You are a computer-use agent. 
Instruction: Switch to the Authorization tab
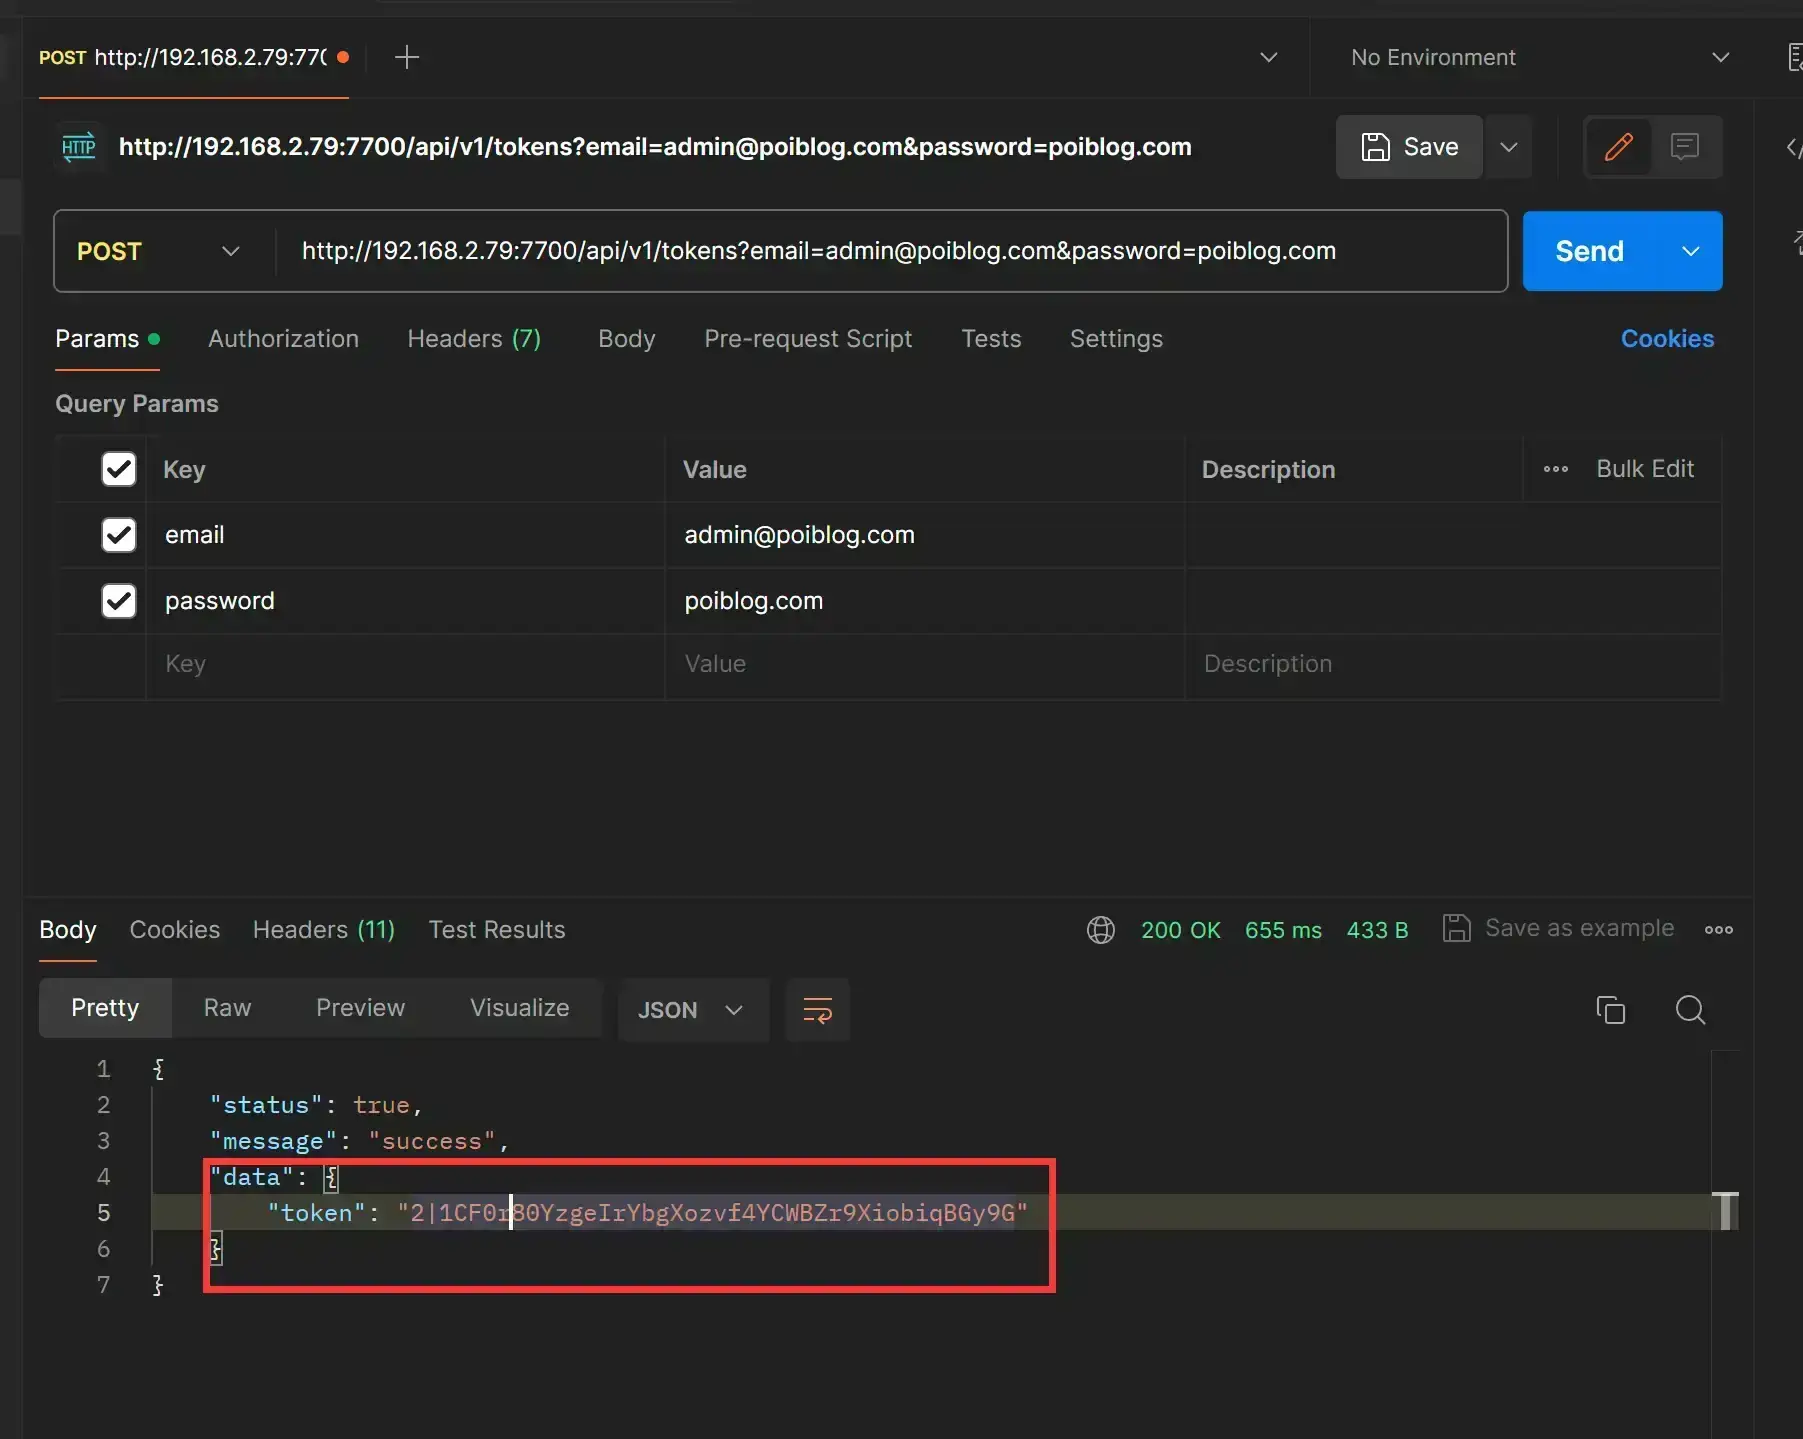click(283, 339)
